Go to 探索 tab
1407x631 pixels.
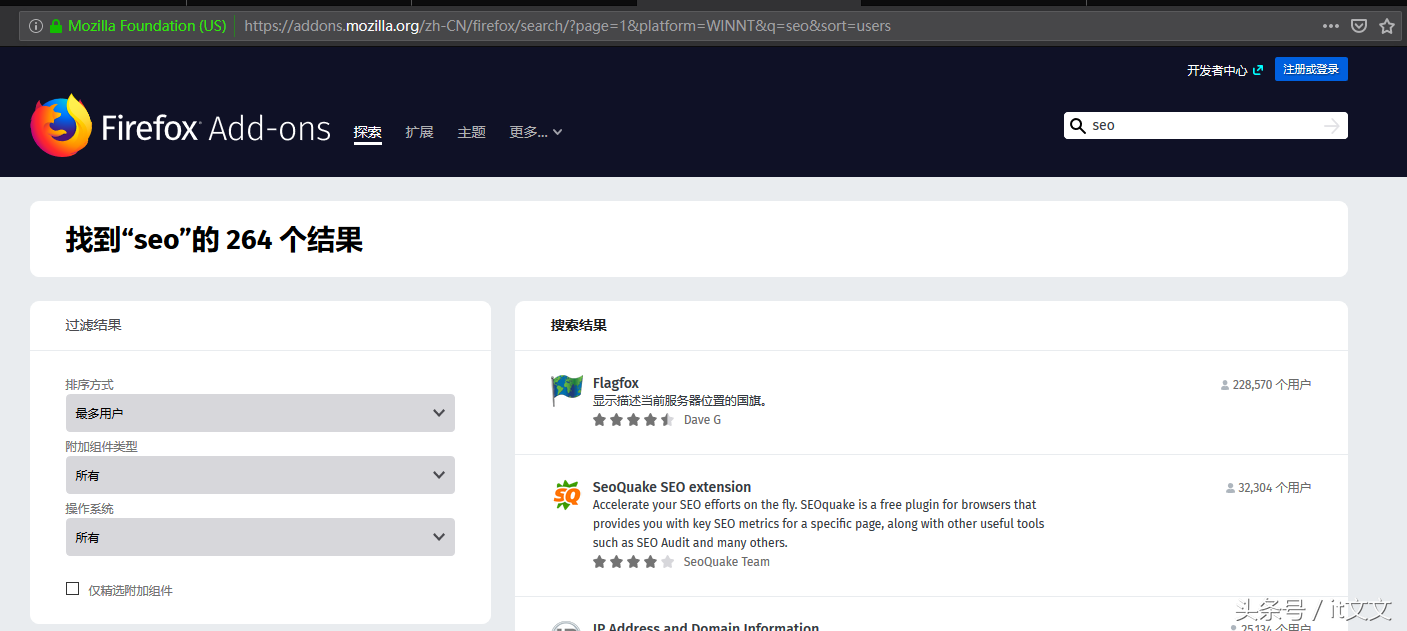pyautogui.click(x=368, y=132)
